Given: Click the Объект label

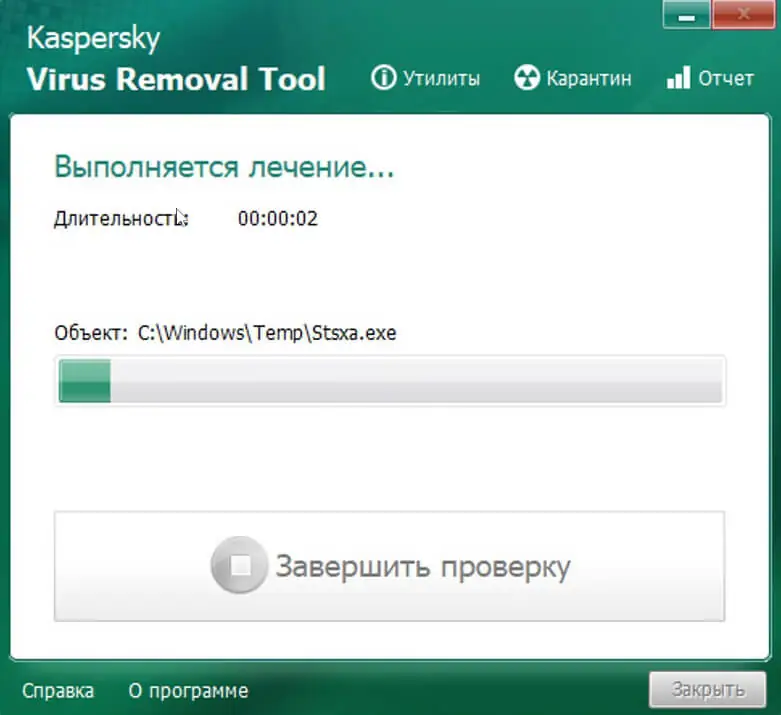Looking at the screenshot, I should click(x=91, y=333).
